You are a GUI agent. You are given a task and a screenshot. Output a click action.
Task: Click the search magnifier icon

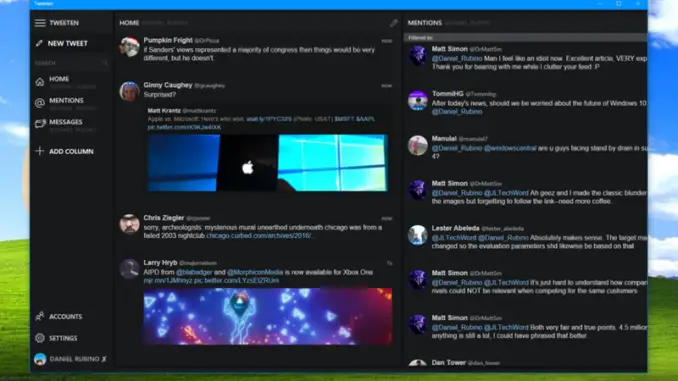[x=105, y=63]
